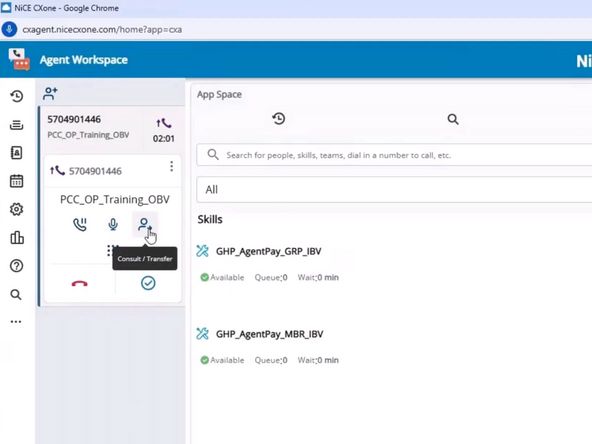Toggle hold on the active call
The height and width of the screenshot is (444, 592).
click(80, 224)
